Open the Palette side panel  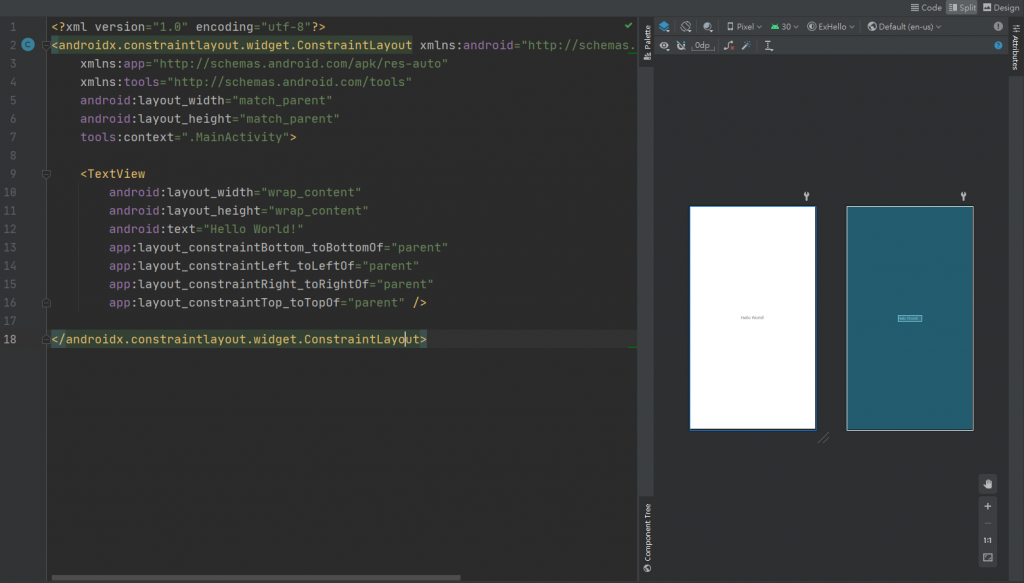point(647,42)
